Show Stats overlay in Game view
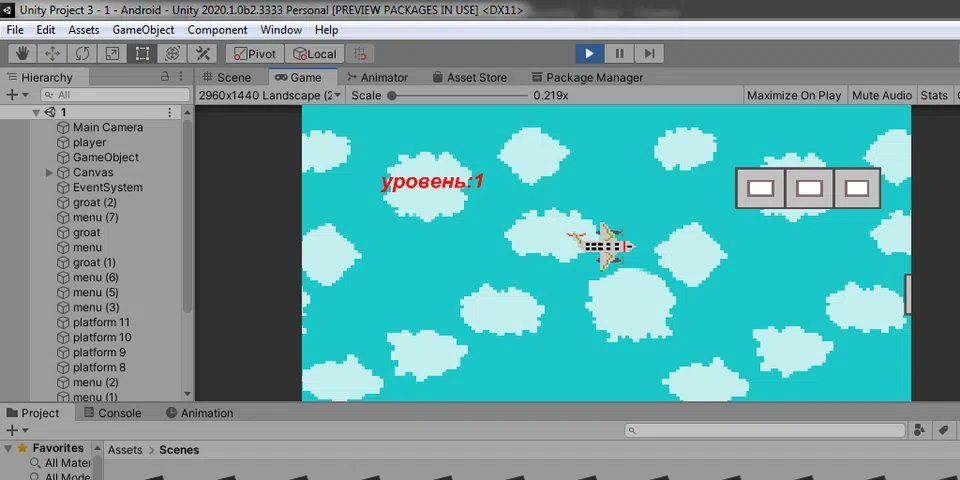 tap(933, 95)
